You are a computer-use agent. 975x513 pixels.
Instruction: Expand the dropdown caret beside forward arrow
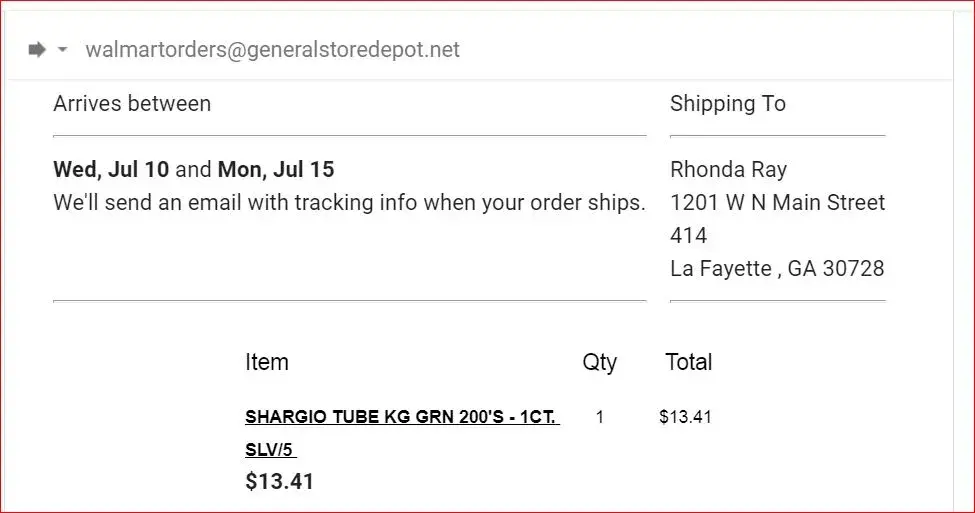(62, 50)
